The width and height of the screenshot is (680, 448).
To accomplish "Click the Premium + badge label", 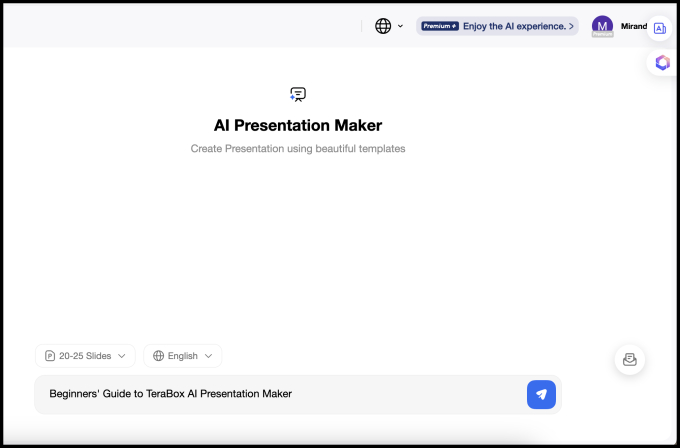I will click(x=440, y=26).
